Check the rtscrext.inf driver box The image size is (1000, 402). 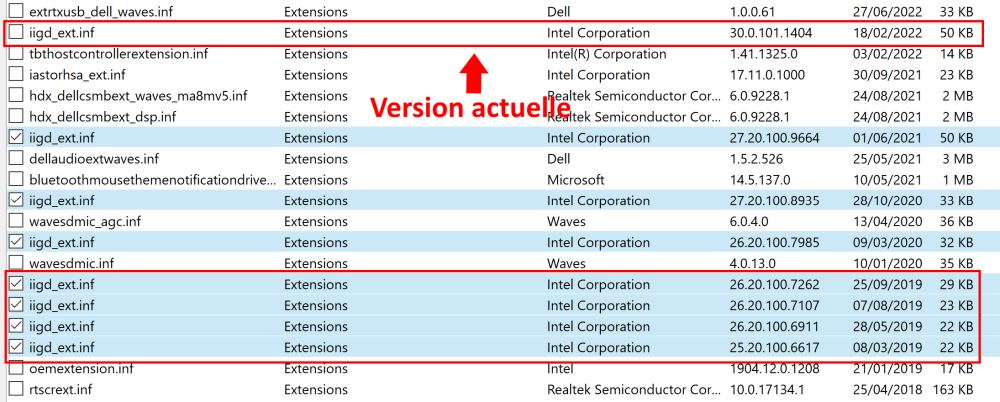click(15, 389)
